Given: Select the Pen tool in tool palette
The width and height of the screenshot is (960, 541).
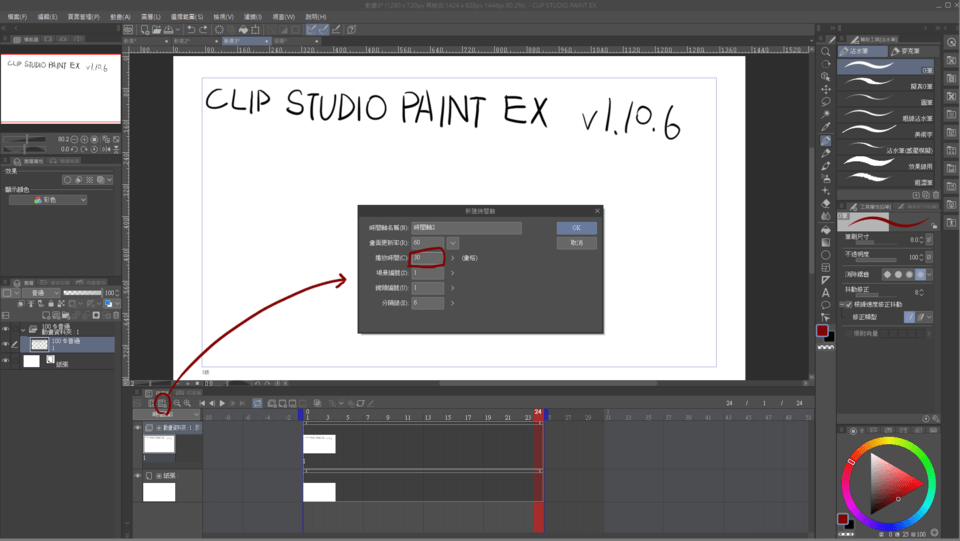Looking at the screenshot, I should click(x=825, y=141).
